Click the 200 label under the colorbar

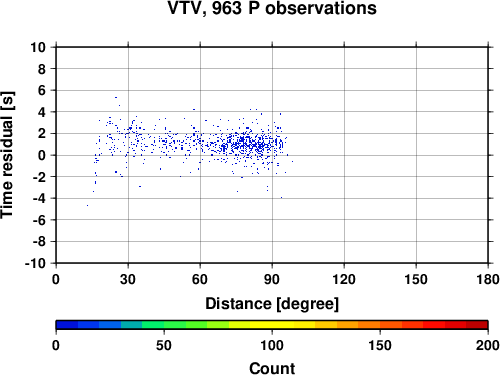pyautogui.click(x=488, y=345)
